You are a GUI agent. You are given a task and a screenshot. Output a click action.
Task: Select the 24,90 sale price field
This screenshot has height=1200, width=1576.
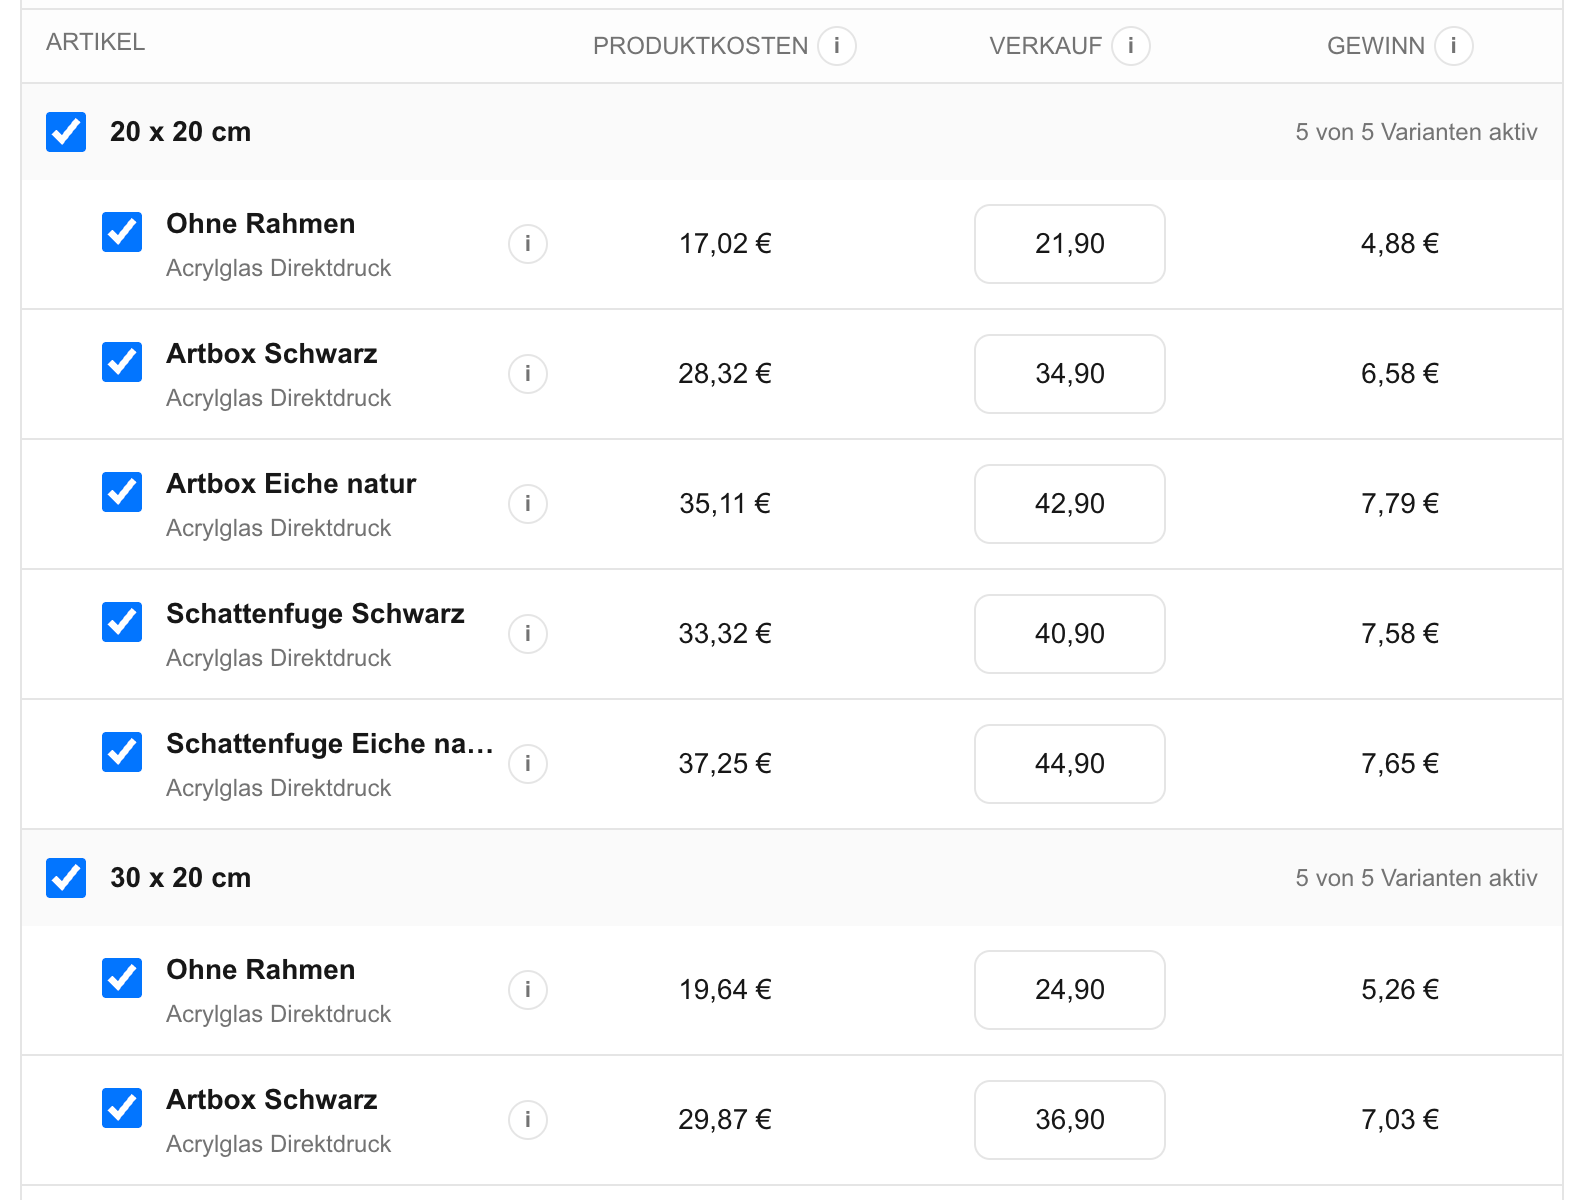pos(1070,990)
